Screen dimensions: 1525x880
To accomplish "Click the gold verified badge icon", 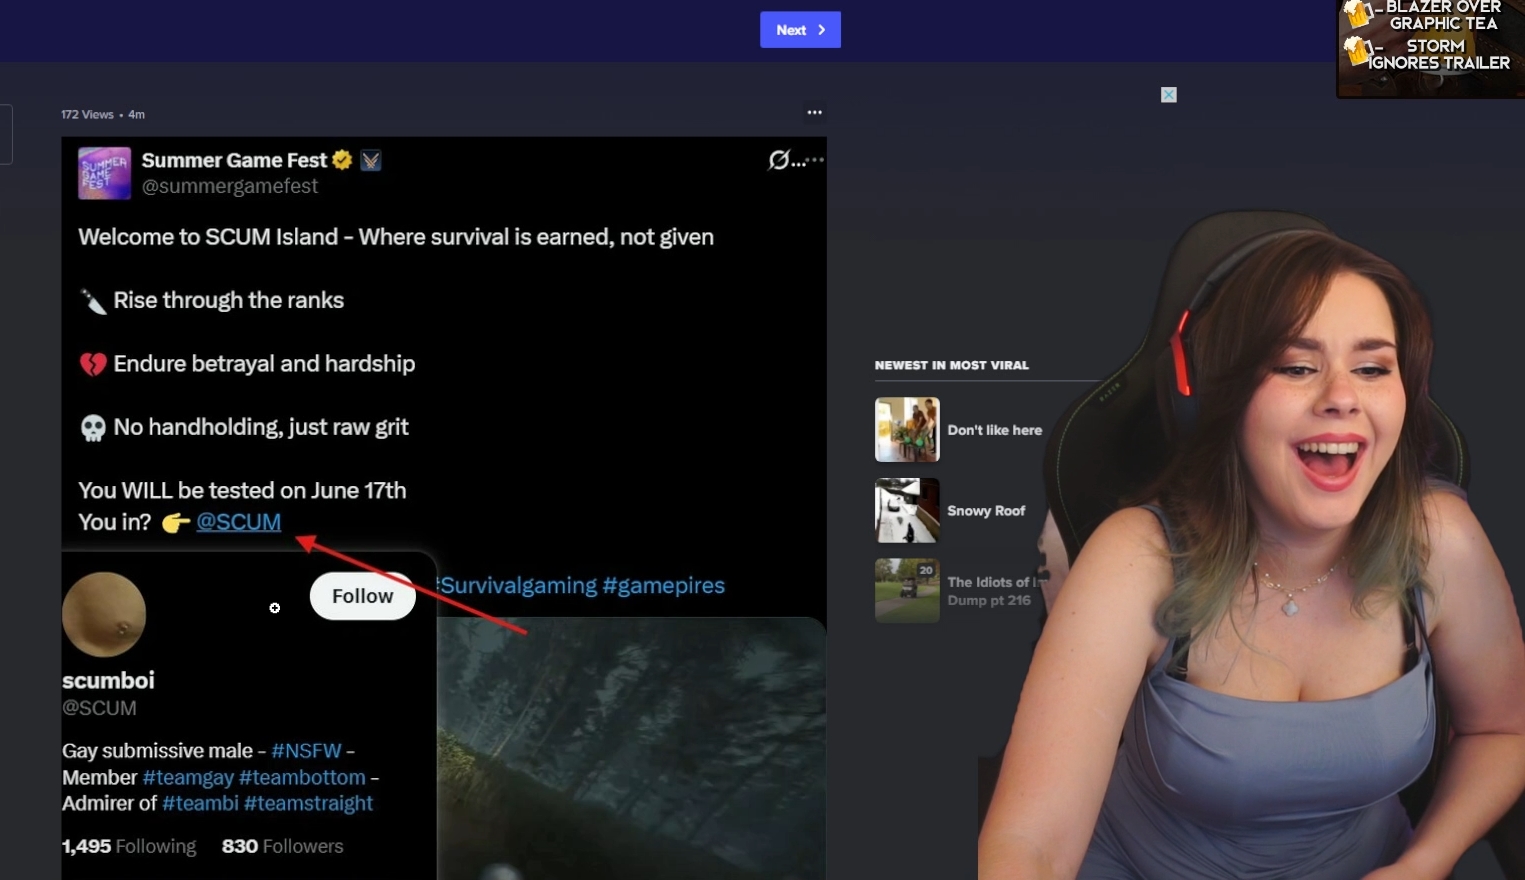I will tap(343, 160).
